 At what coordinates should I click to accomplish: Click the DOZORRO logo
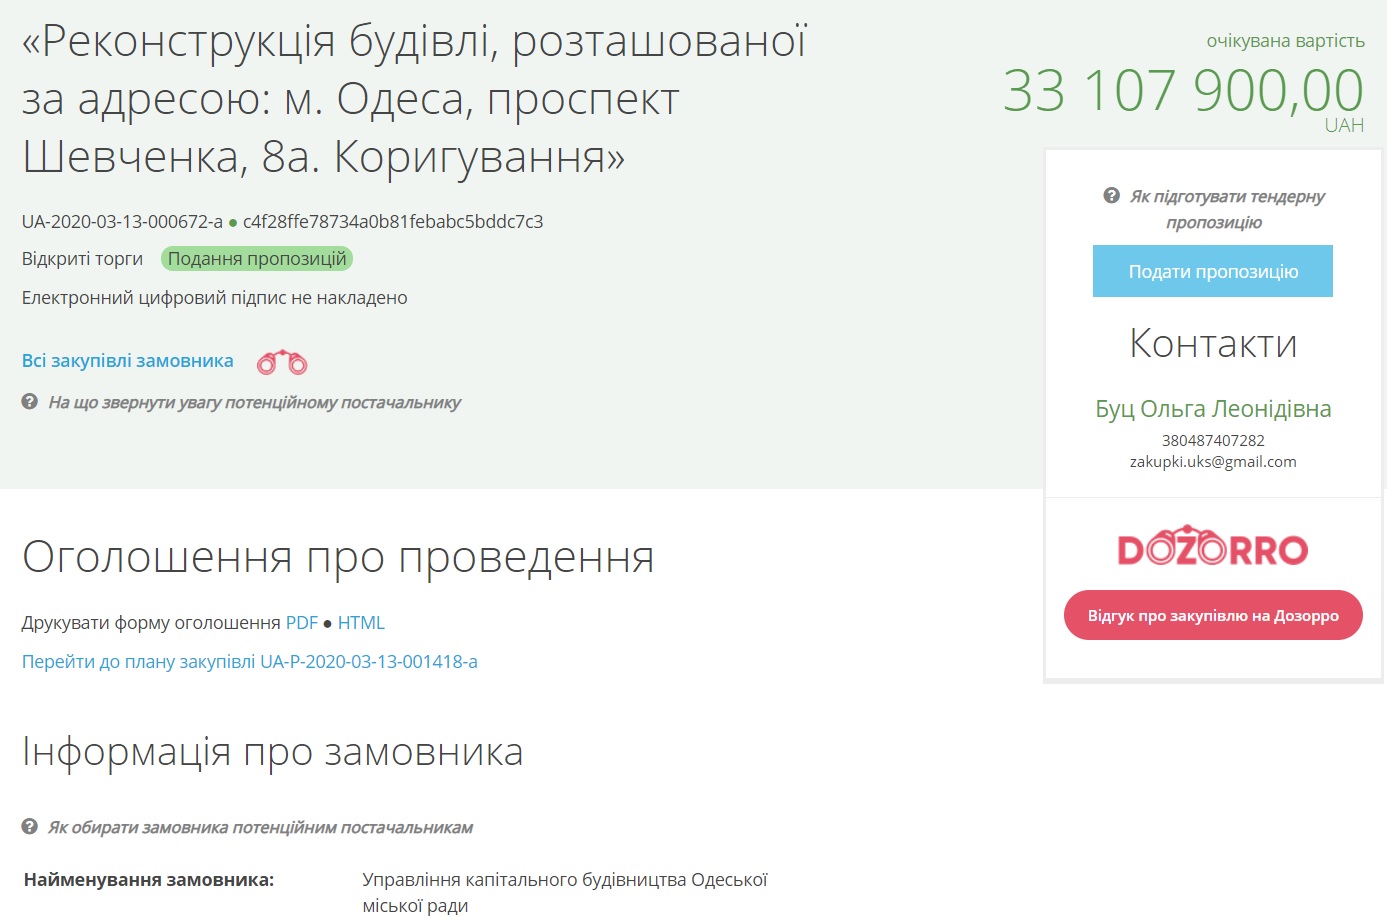coord(1212,546)
